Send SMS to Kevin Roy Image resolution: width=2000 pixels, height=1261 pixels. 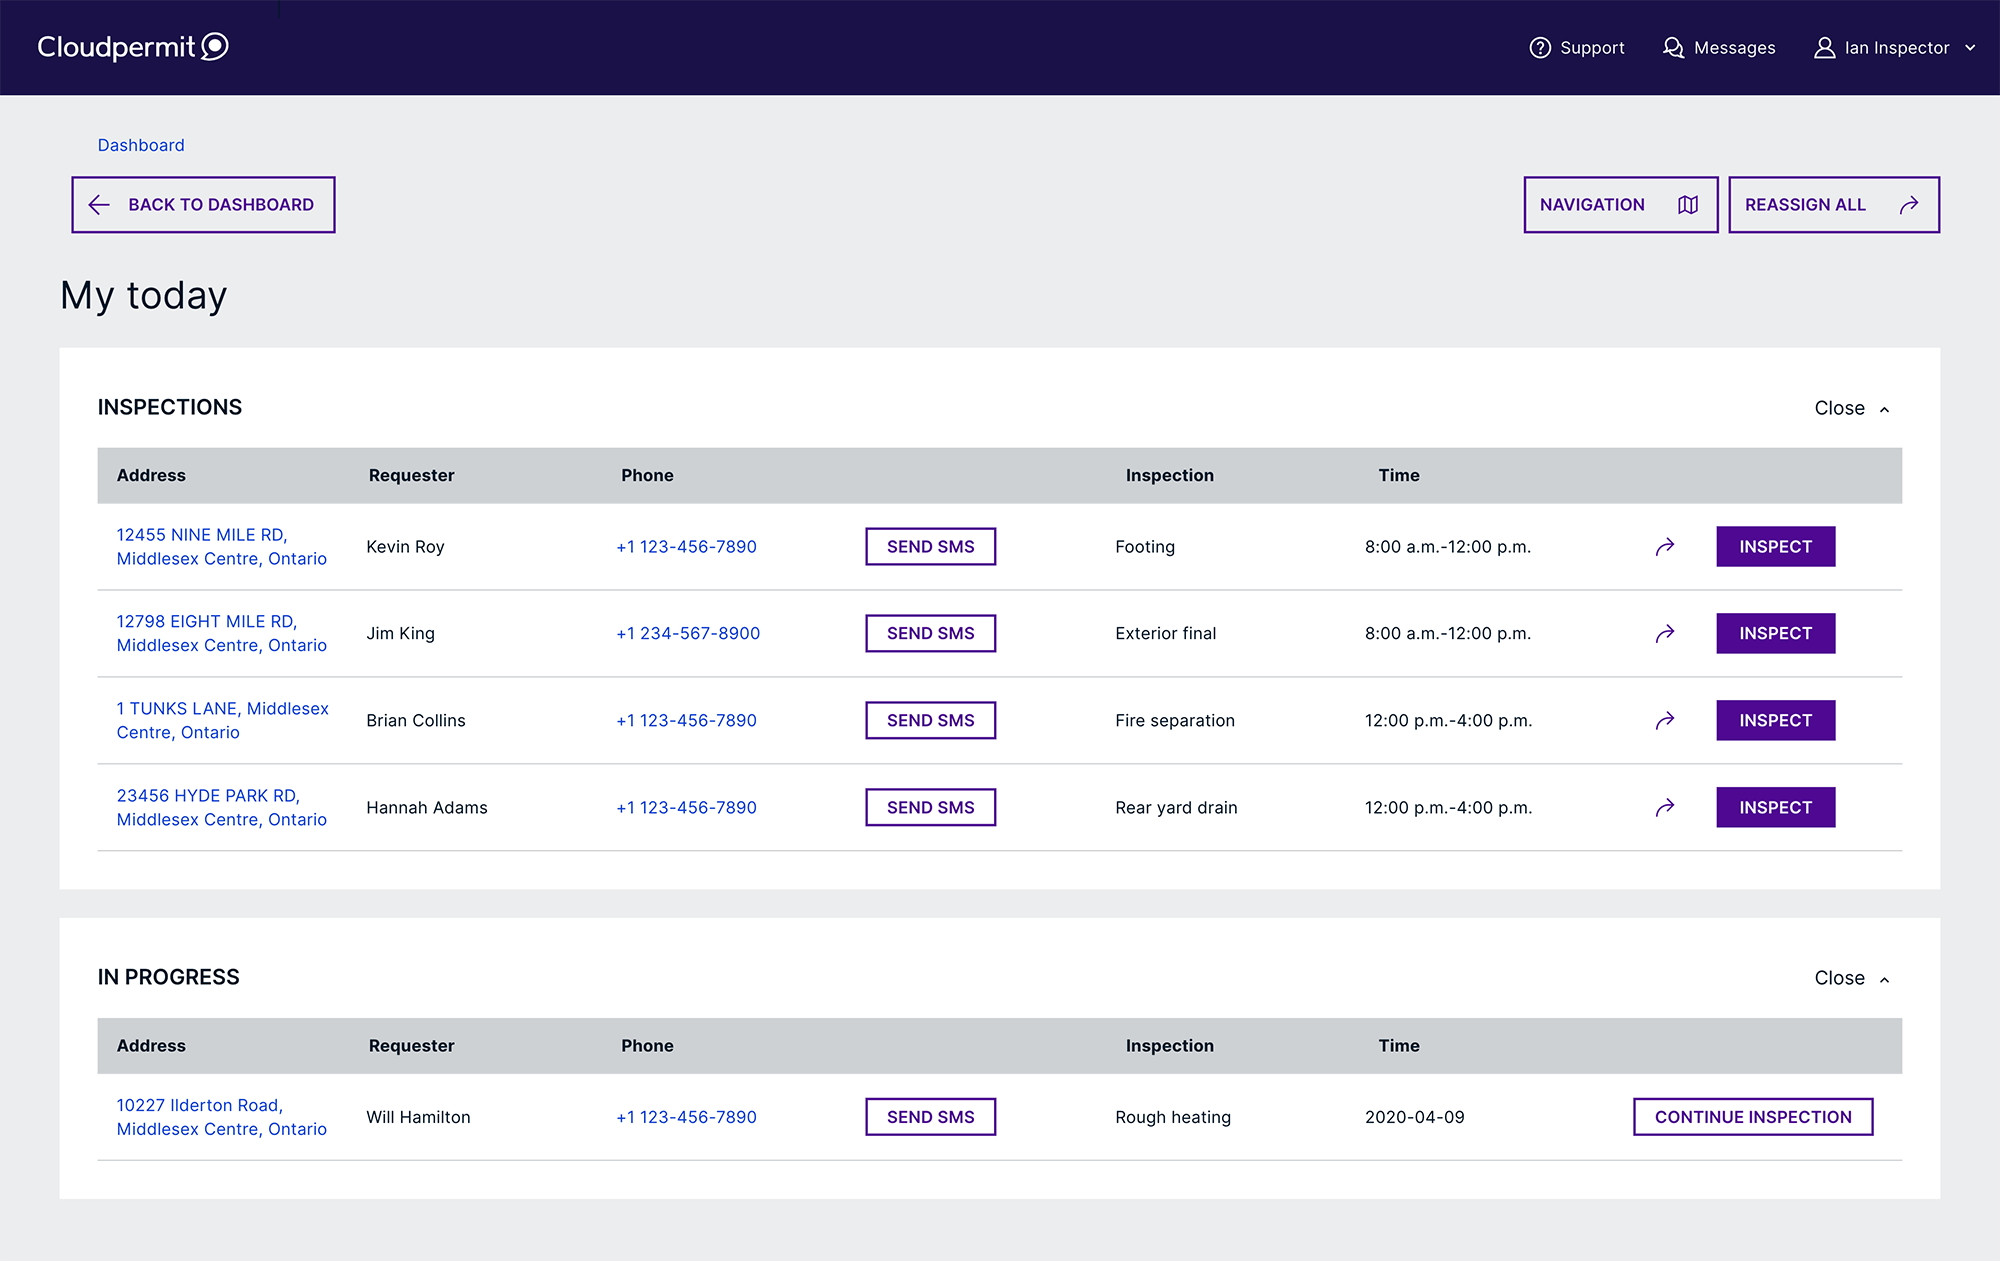tap(930, 547)
